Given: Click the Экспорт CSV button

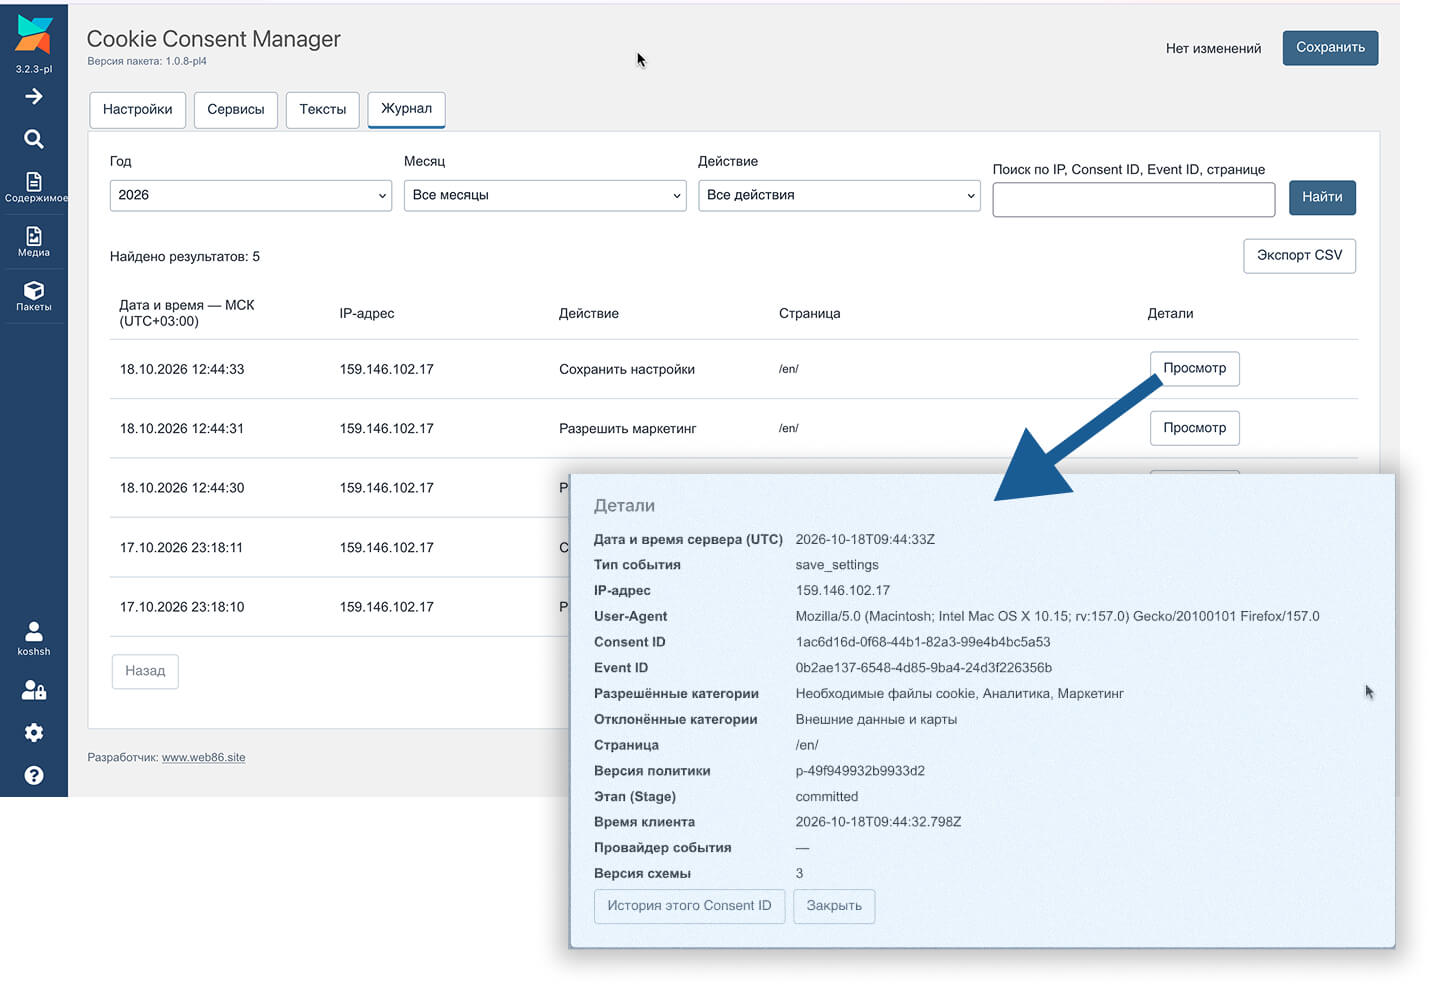Looking at the screenshot, I should (x=1299, y=255).
